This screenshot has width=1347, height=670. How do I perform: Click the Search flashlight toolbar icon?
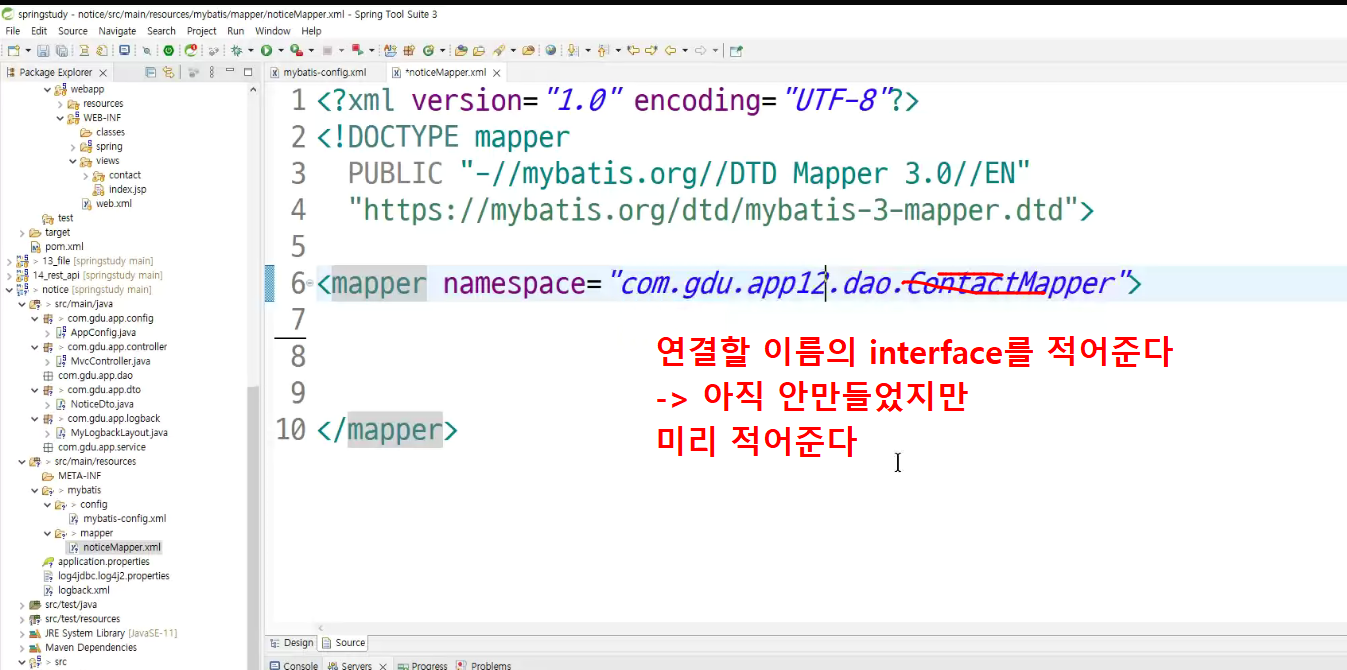click(498, 50)
